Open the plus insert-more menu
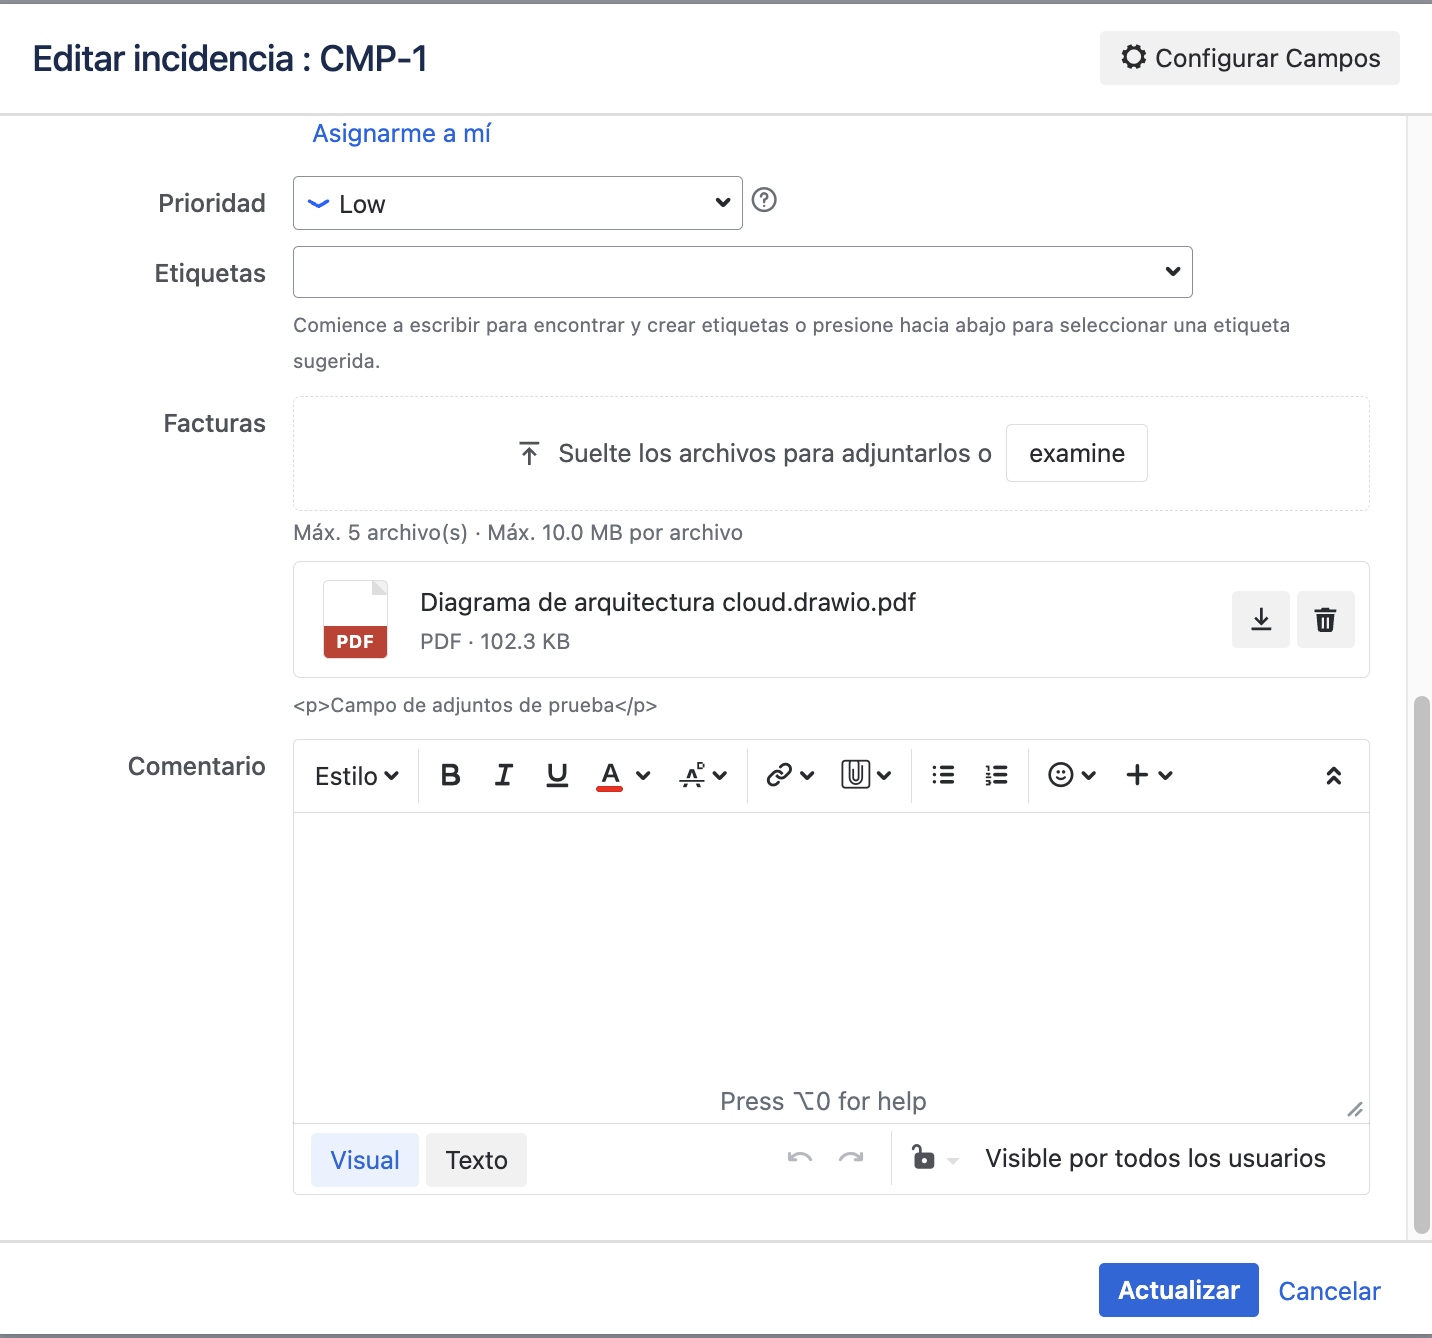1432x1338 pixels. point(1149,775)
